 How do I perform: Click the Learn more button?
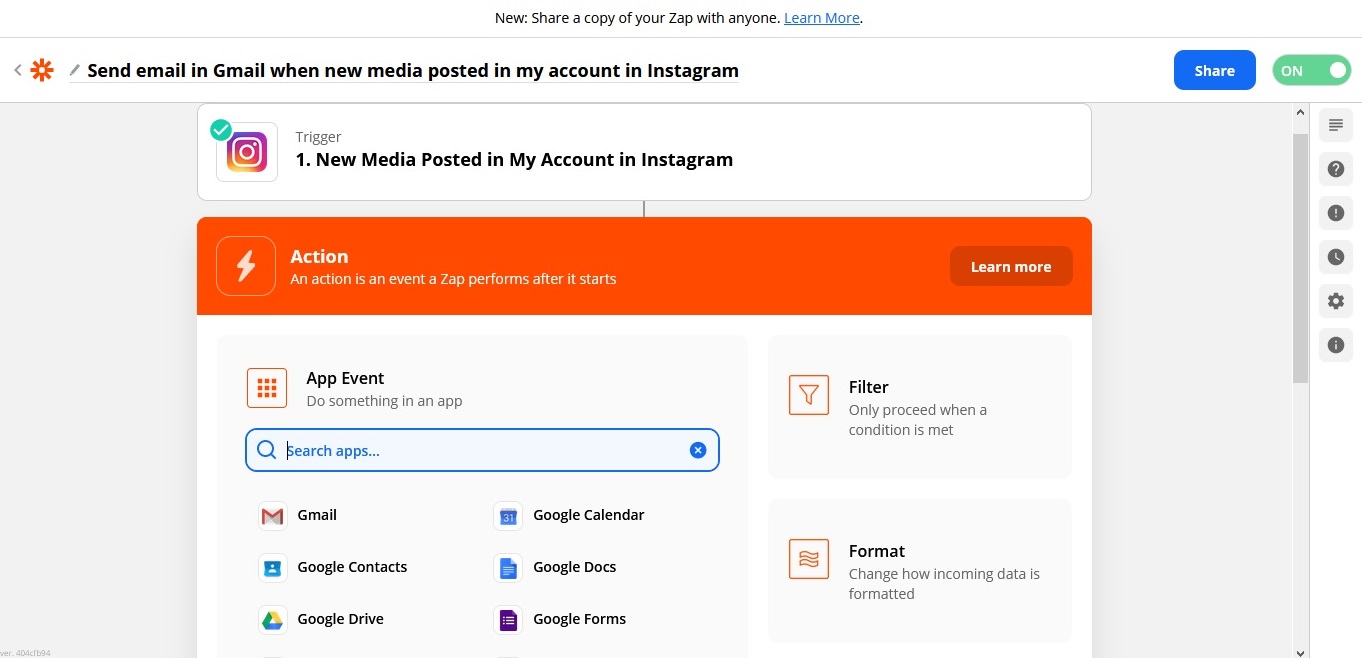[x=1010, y=267]
